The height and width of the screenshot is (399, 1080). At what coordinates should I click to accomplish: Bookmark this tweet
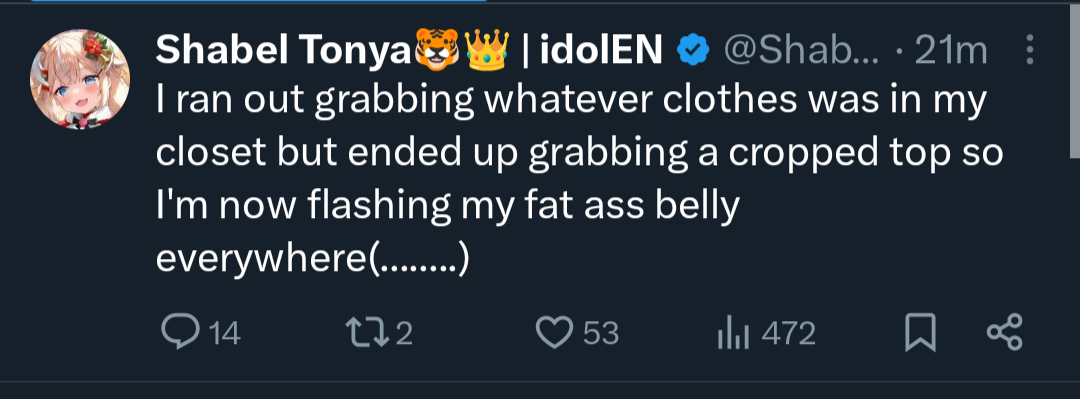click(x=920, y=333)
